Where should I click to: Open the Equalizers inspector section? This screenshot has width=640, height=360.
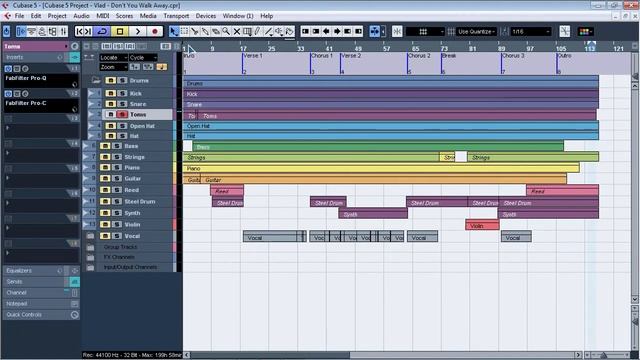point(40,271)
